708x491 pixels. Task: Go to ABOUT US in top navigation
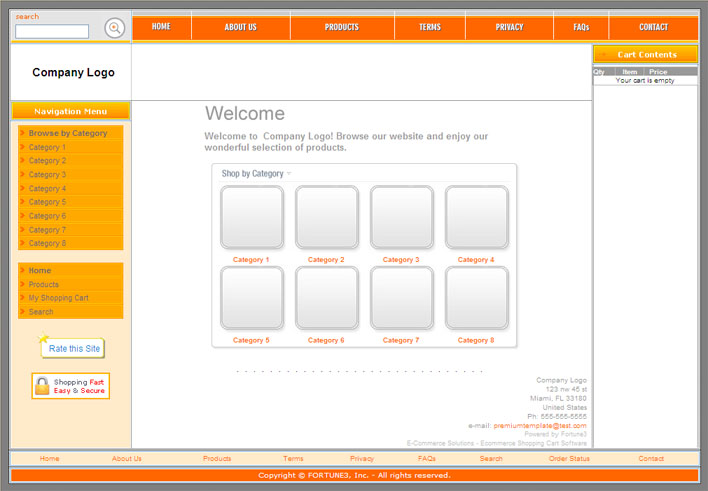click(240, 27)
